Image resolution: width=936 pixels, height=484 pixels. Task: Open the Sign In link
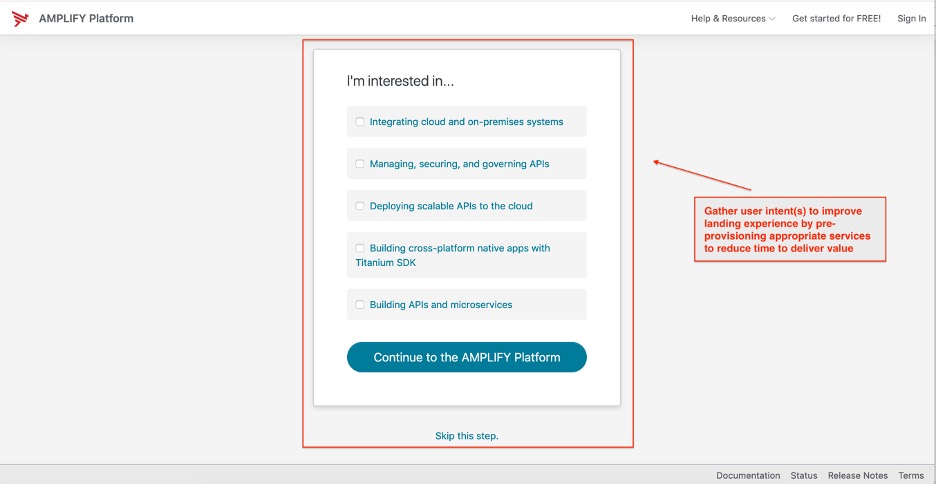[x=912, y=19]
